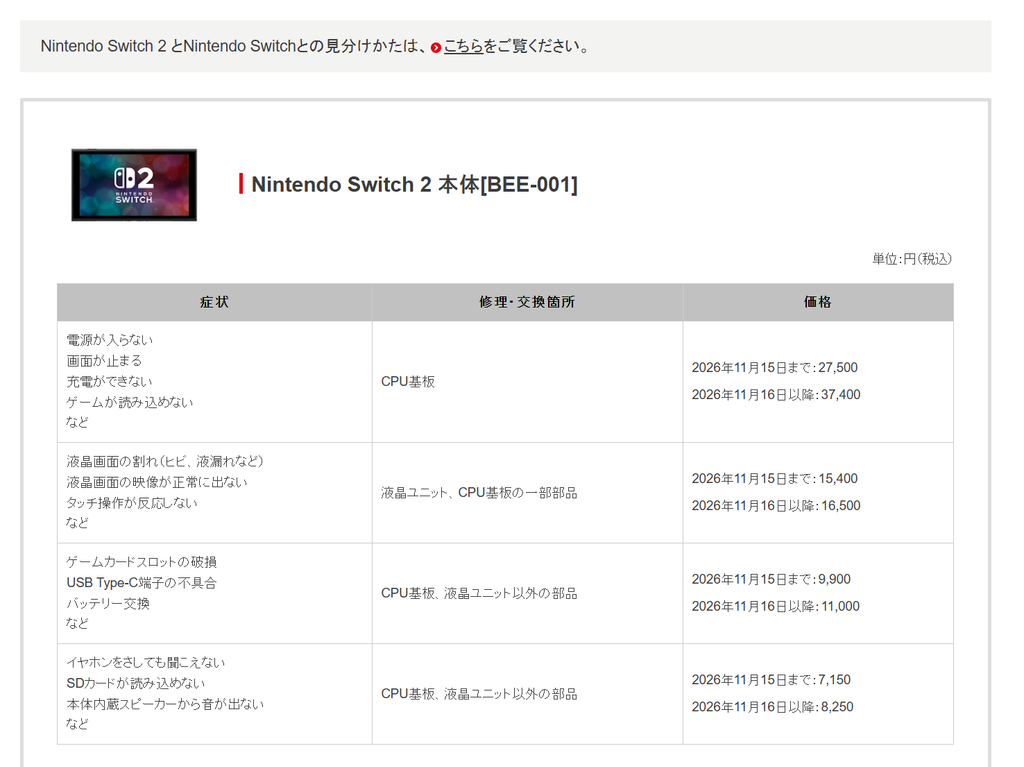Click the 価格 column header
The height and width of the screenshot is (767, 1024).
818,302
